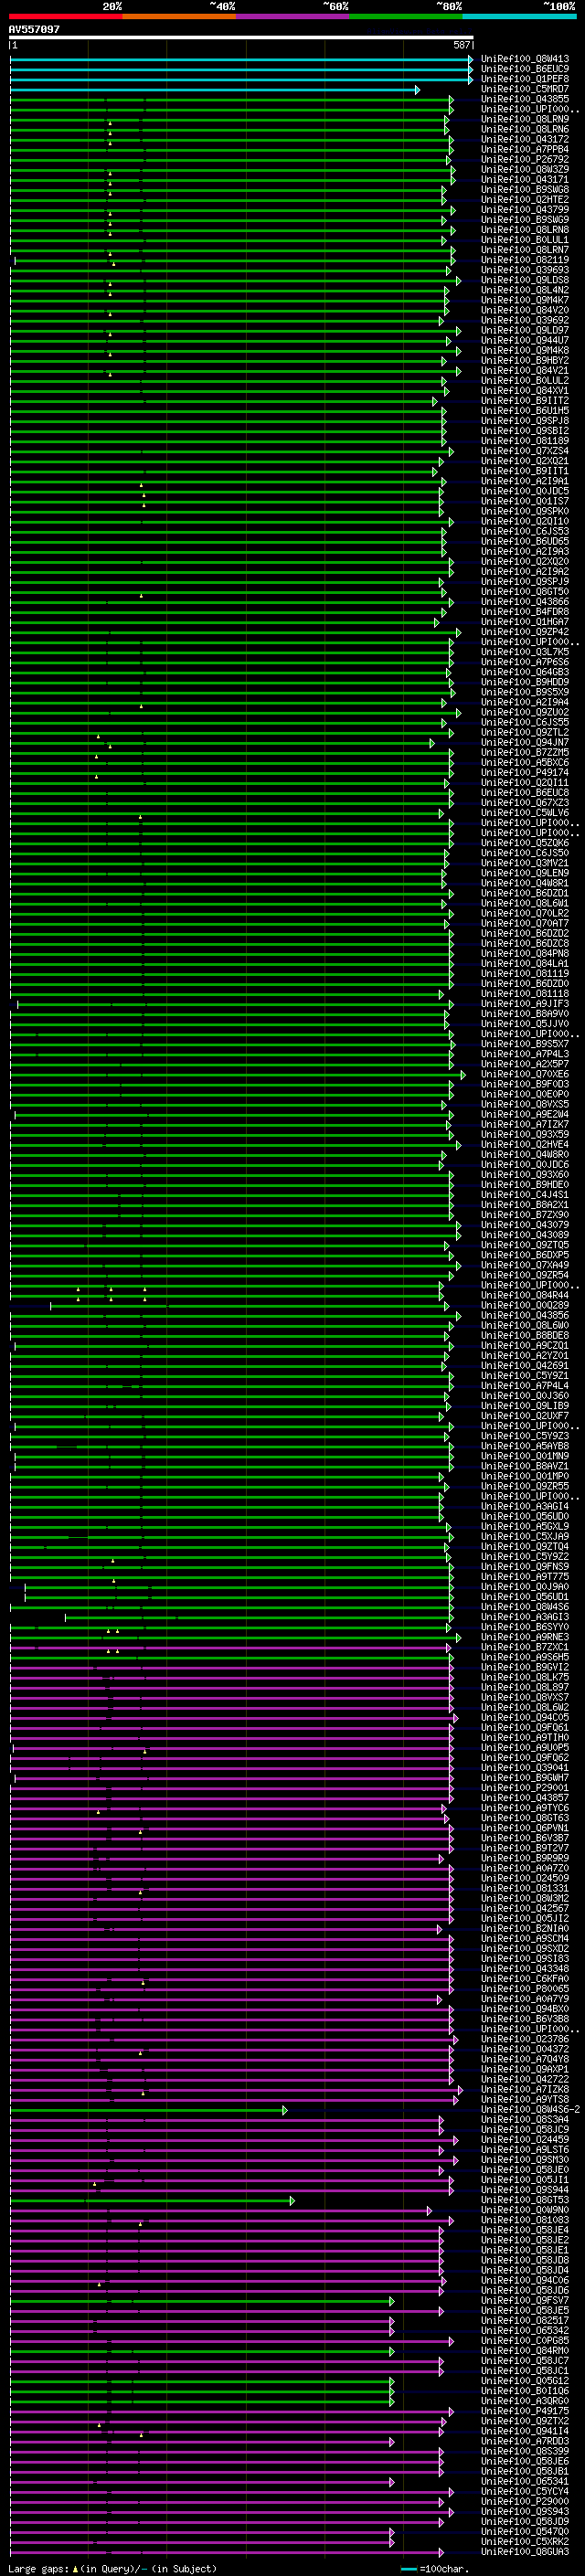The image size is (585, 2576).
Task: Select the query name AV557097
Action: click(x=34, y=29)
